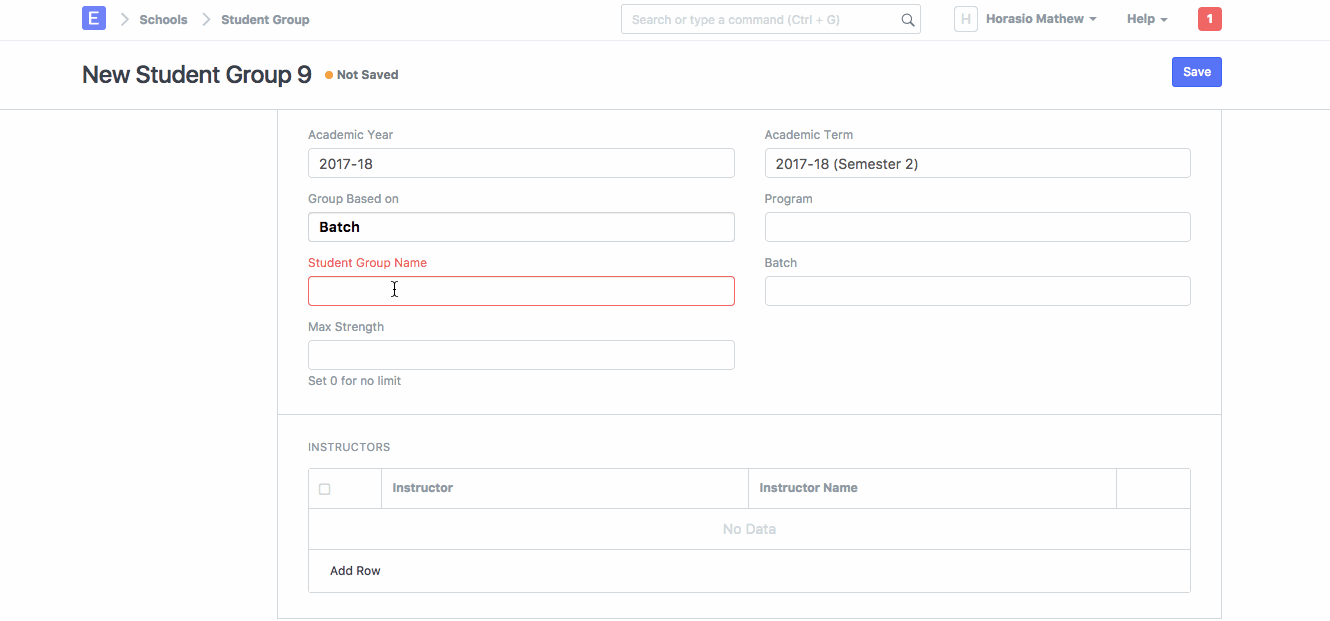Add Row to the Instructors table
The width and height of the screenshot is (1330, 621).
click(355, 571)
